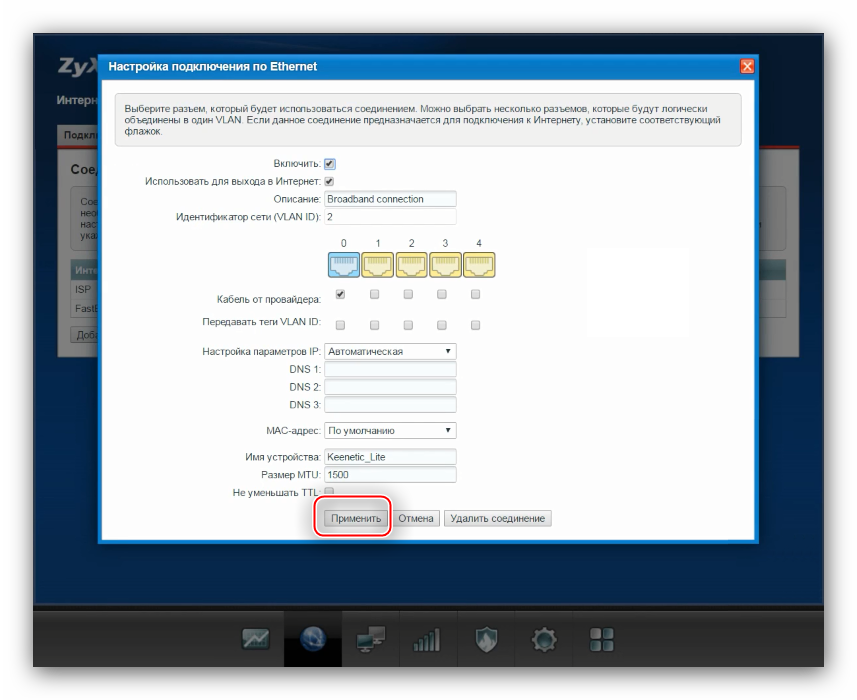
Task: Toggle Использовать для выхода в Интернет checkbox
Action: point(329,181)
